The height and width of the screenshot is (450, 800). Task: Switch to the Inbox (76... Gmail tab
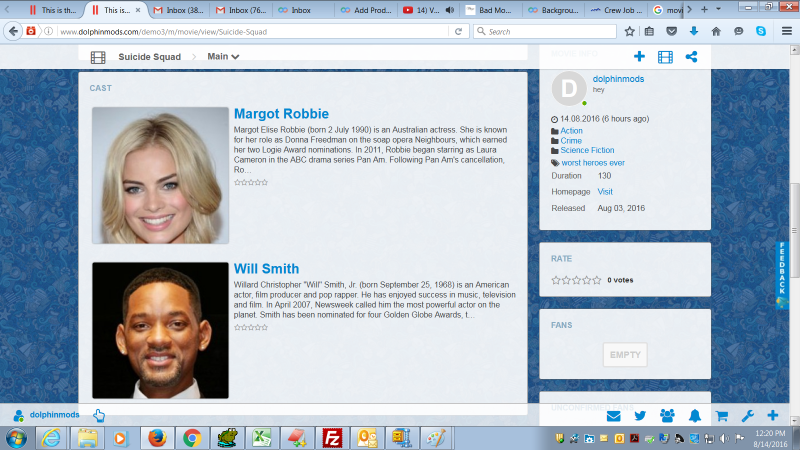[241, 10]
